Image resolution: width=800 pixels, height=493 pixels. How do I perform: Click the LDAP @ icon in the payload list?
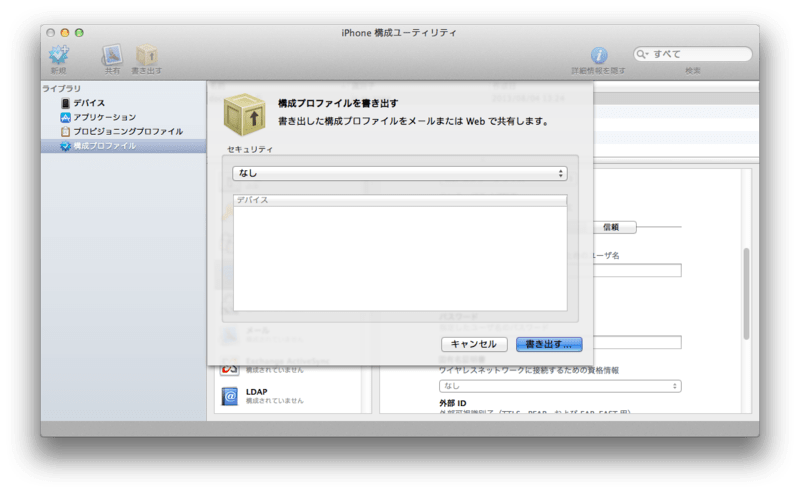point(230,396)
